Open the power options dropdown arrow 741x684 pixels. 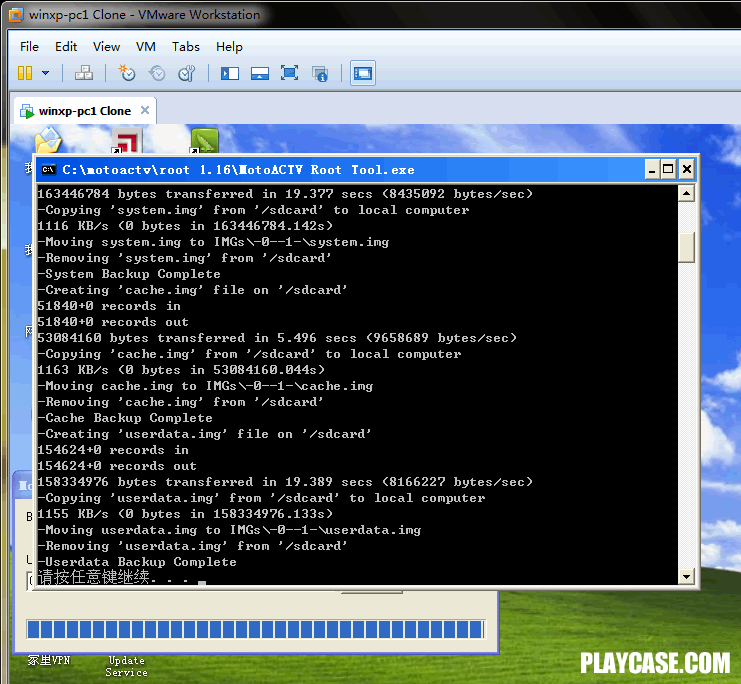pos(45,73)
